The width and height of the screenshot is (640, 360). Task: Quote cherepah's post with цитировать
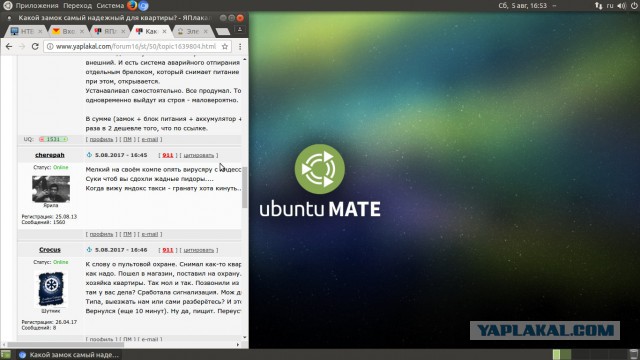[199, 155]
